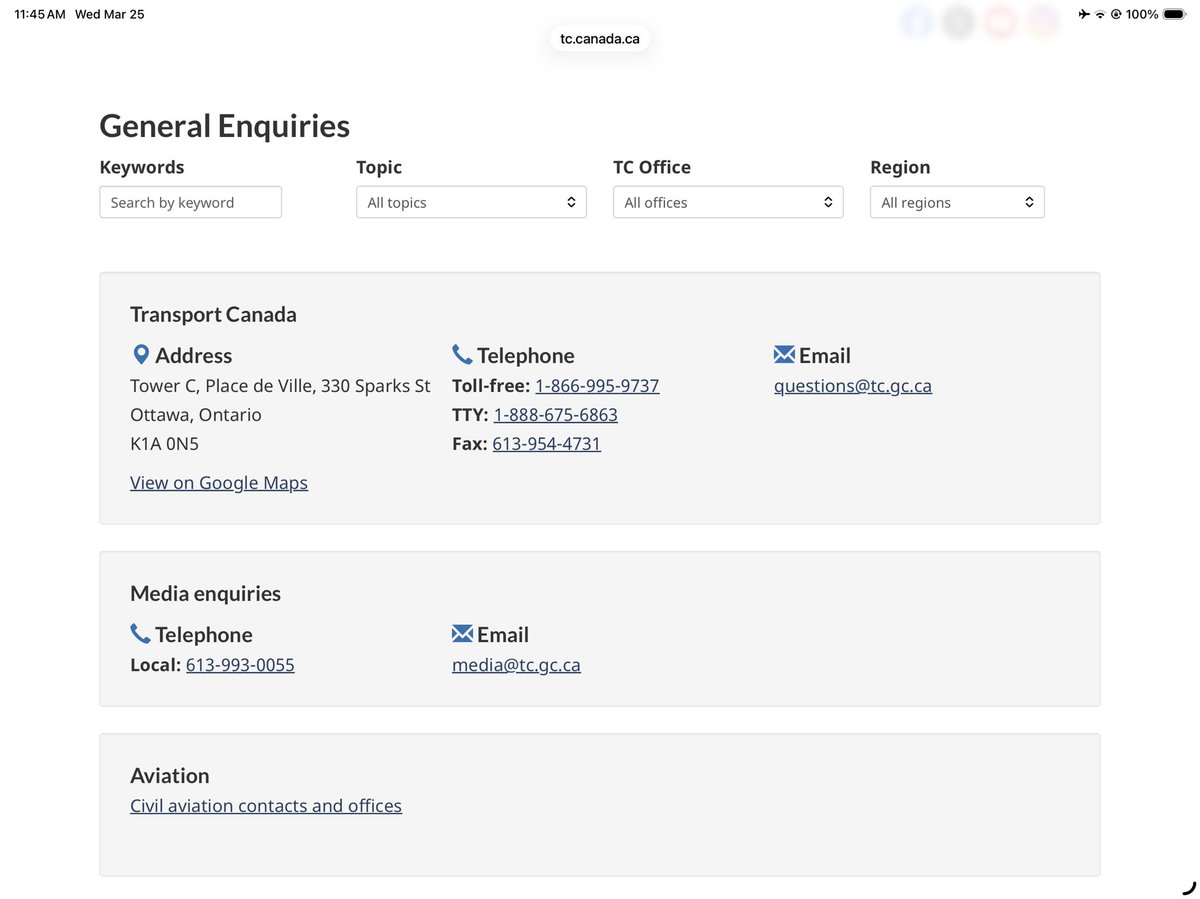This screenshot has height=899, width=1200.
Task: Select the General Enquiries heading
Action: click(225, 126)
